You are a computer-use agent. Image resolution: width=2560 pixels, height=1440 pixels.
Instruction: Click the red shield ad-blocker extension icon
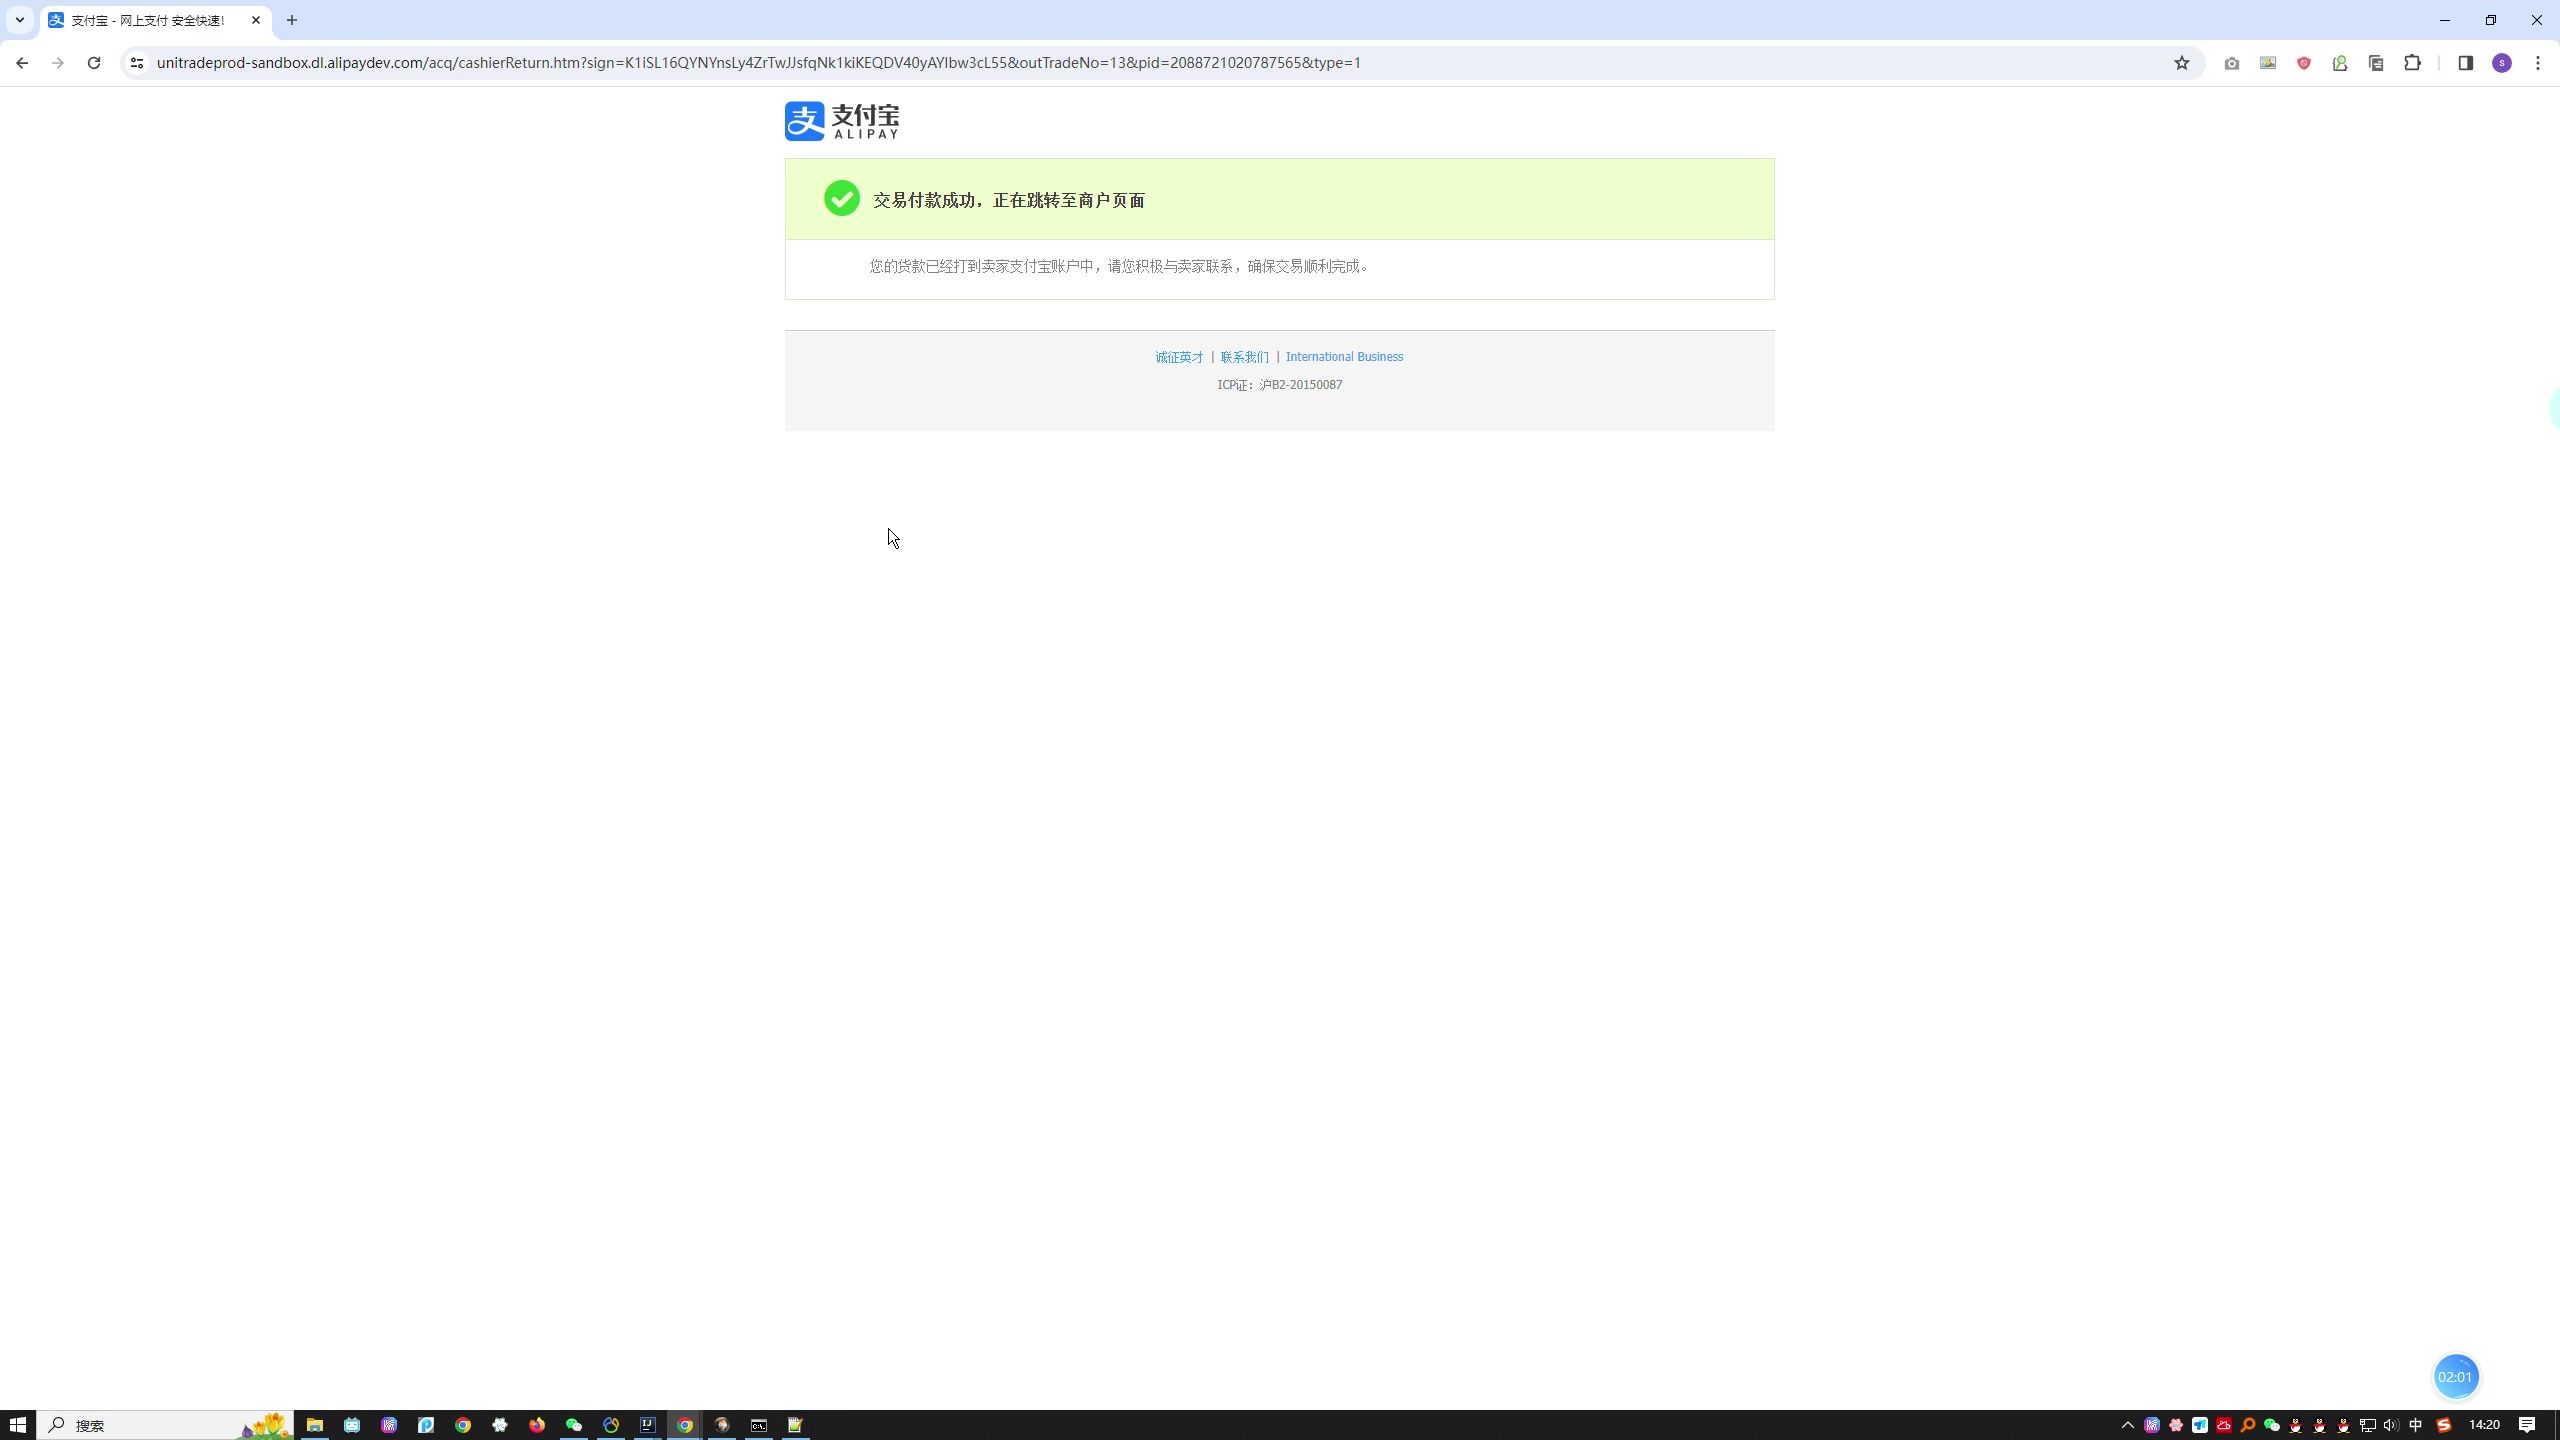2304,63
